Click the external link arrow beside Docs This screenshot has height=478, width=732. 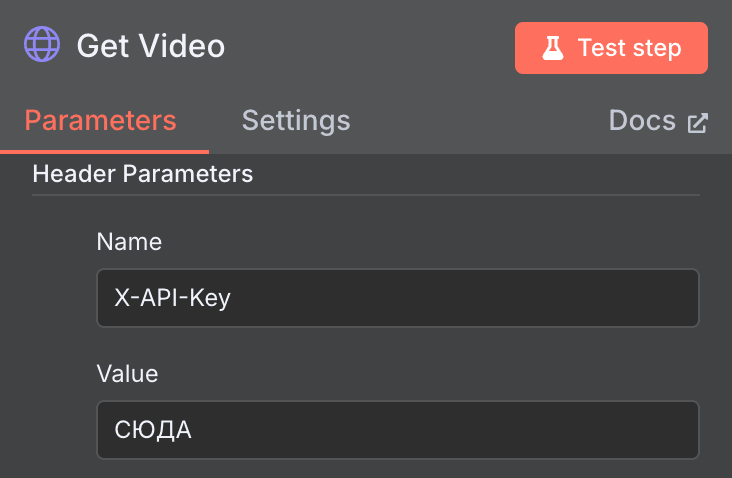click(x=697, y=123)
